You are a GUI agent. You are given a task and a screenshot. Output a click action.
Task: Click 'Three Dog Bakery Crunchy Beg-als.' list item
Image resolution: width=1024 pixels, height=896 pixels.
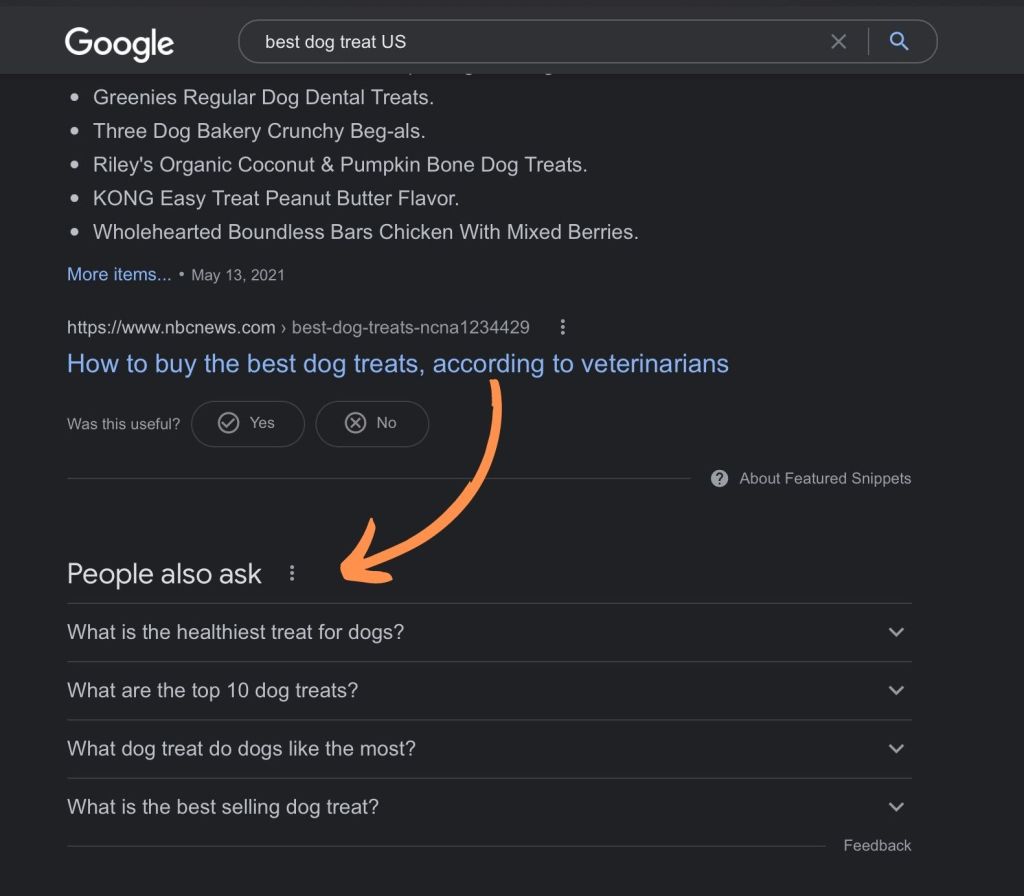tap(259, 131)
